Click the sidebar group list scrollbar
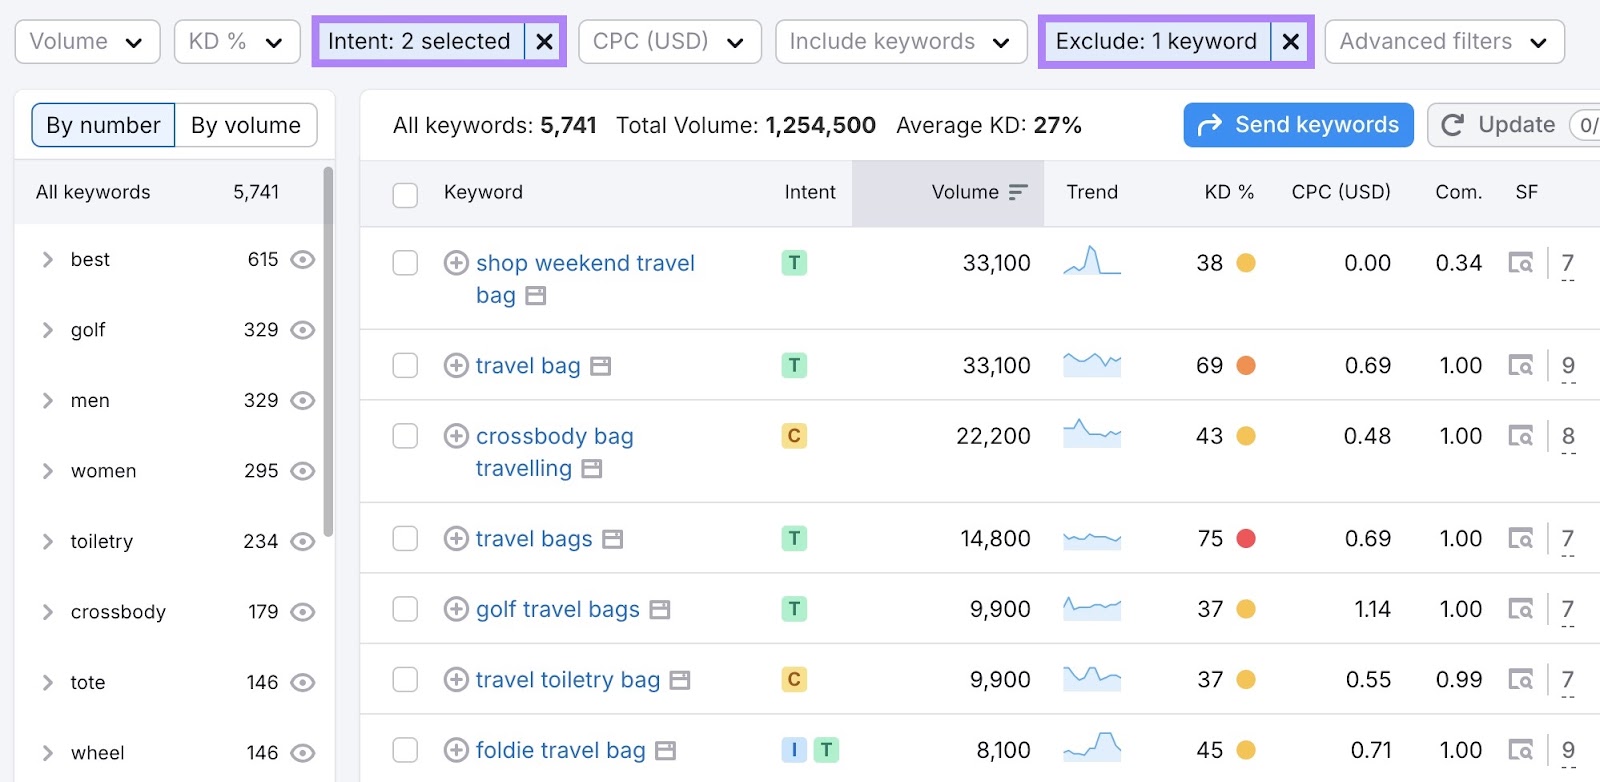The image size is (1600, 782). [328, 350]
